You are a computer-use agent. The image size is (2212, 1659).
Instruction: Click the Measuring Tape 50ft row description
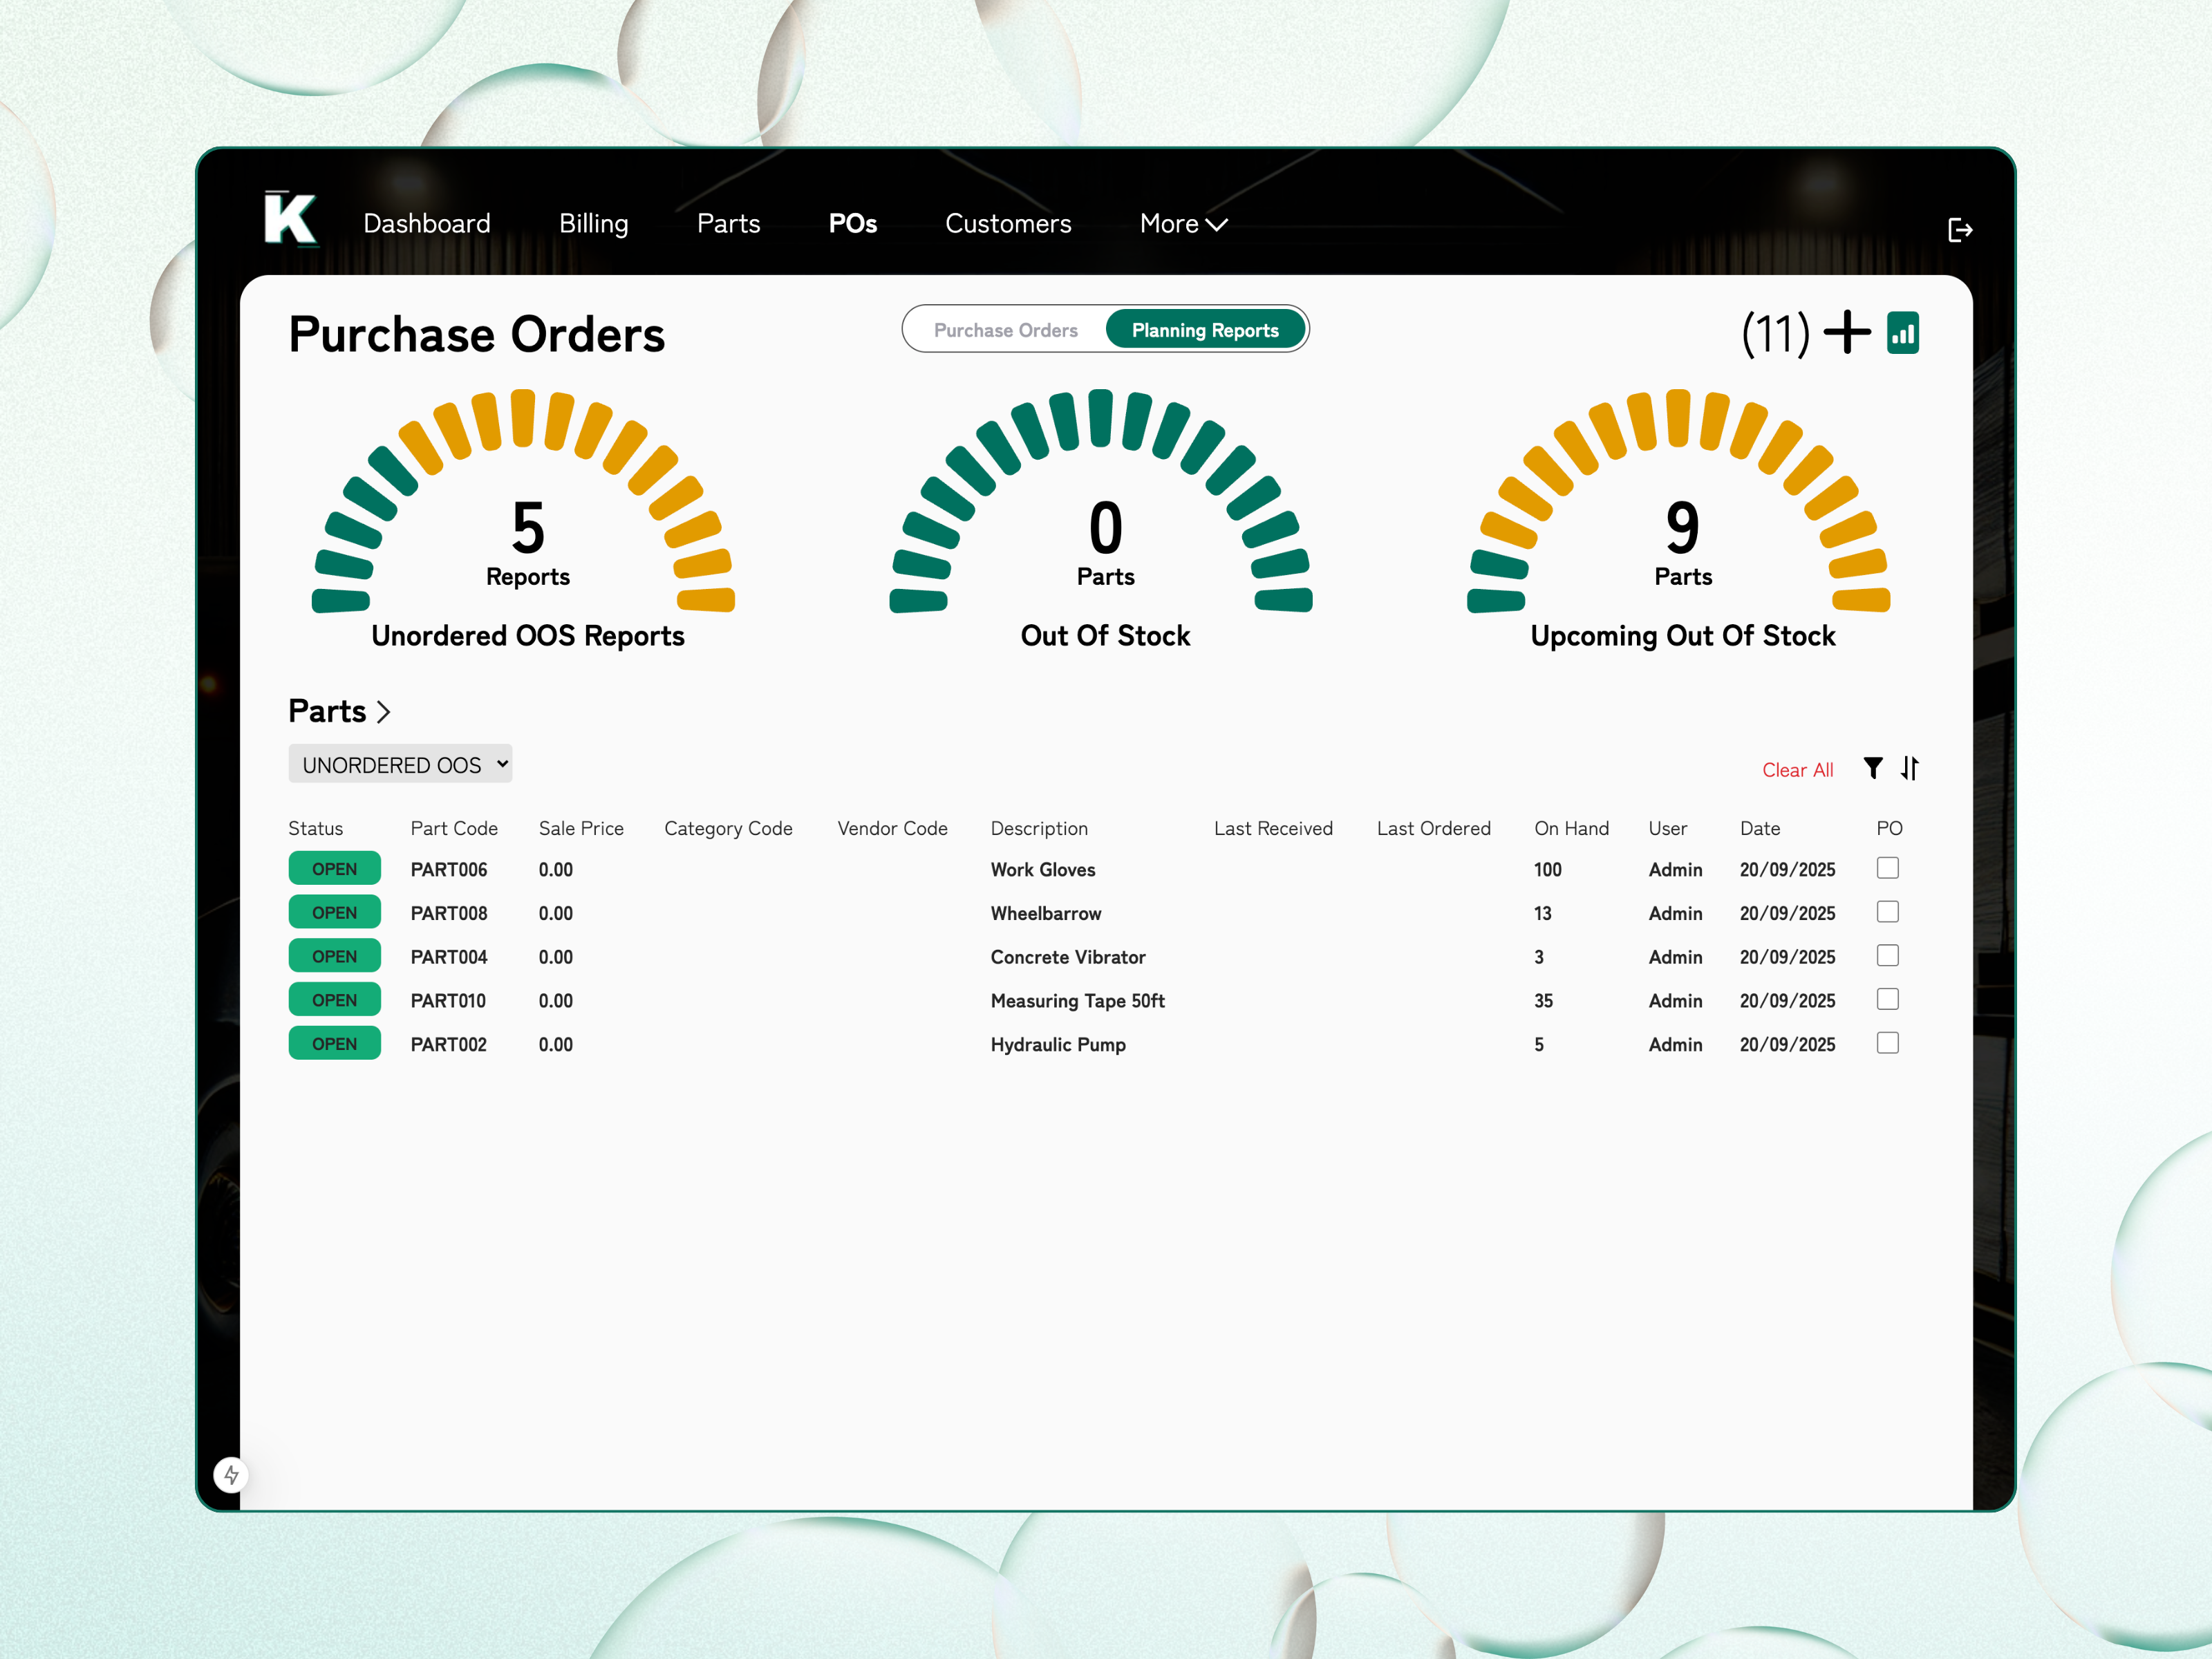tap(1077, 1001)
